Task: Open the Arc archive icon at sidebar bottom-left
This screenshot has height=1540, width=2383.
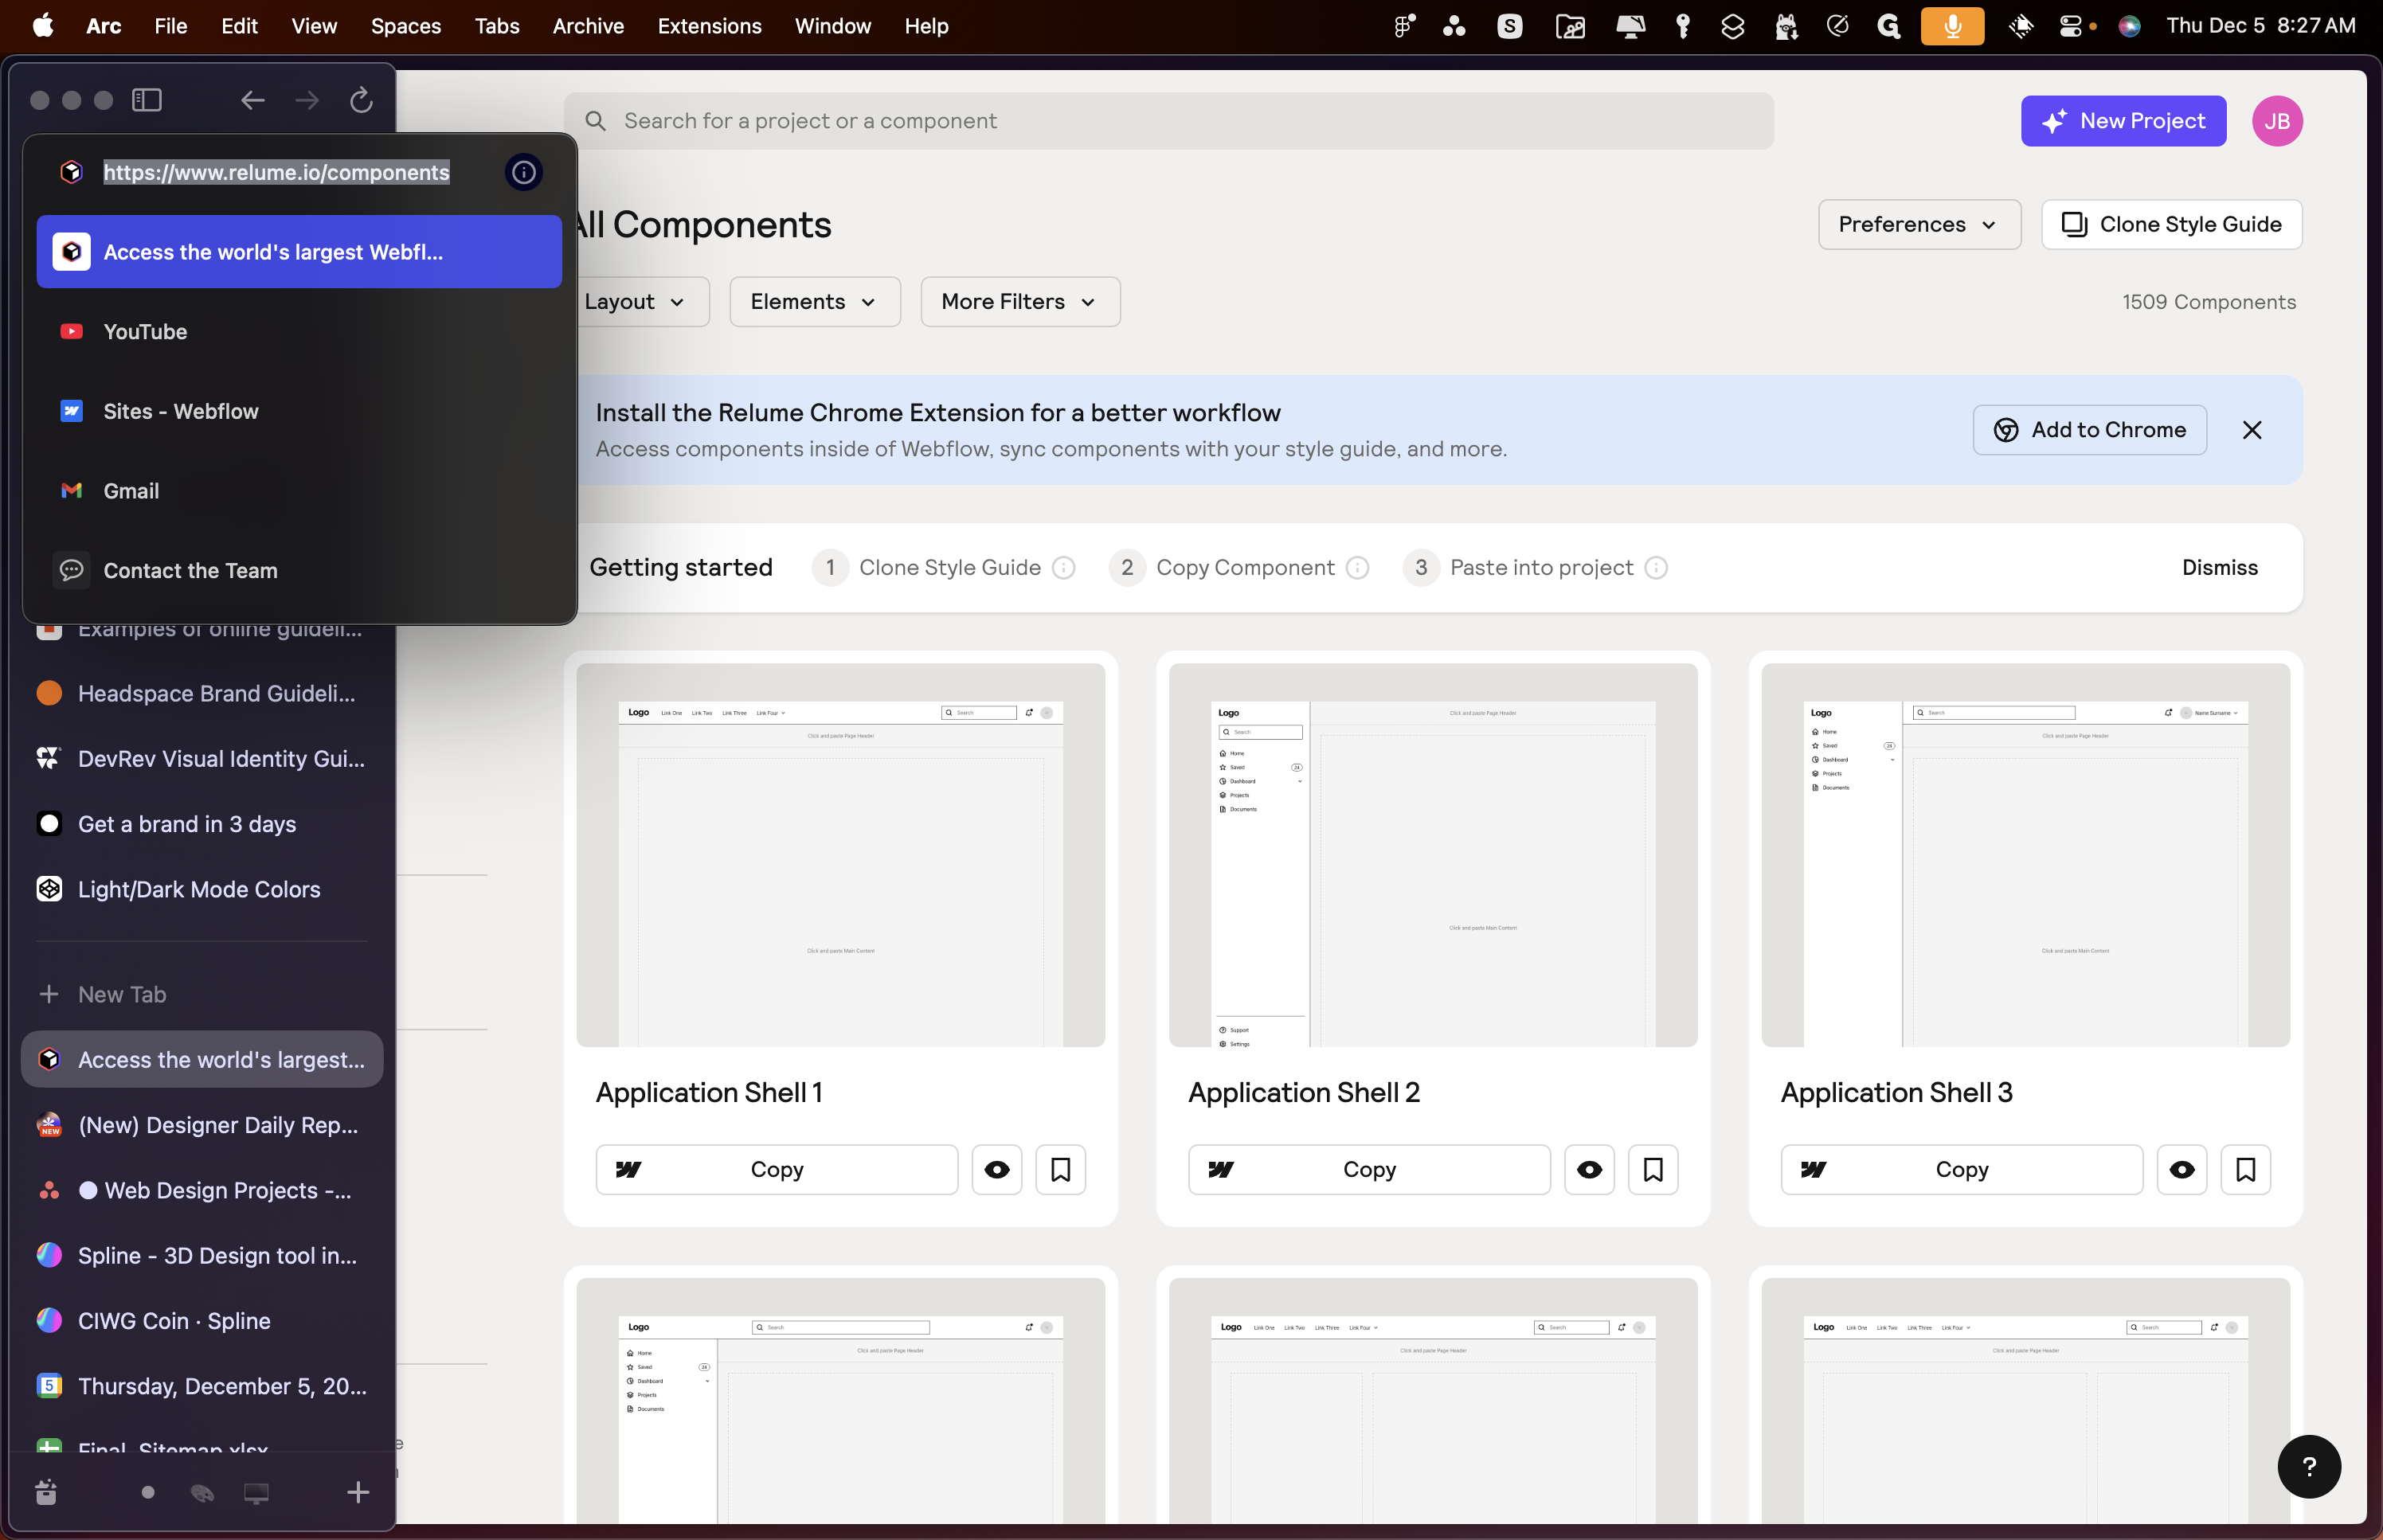Action: [46, 1492]
